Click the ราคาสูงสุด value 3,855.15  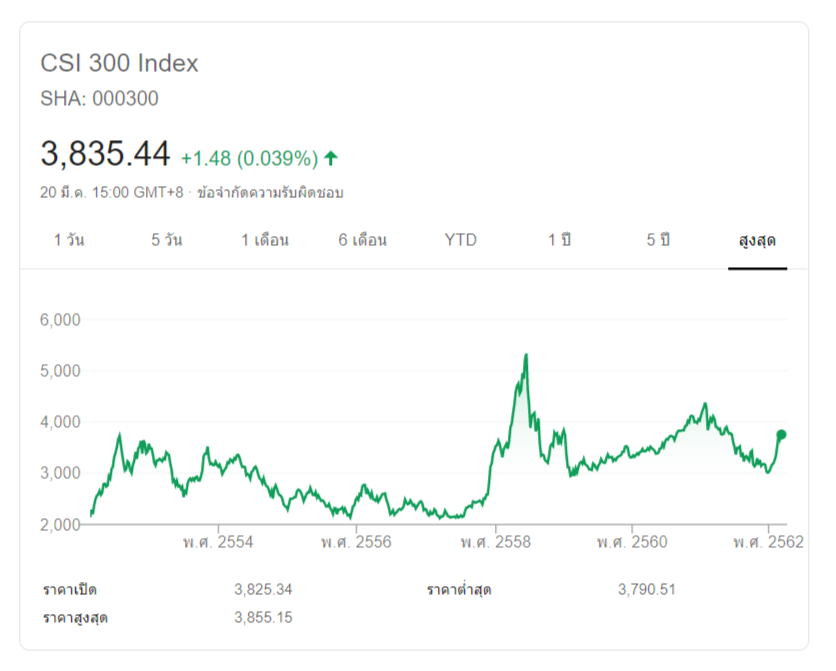263,617
